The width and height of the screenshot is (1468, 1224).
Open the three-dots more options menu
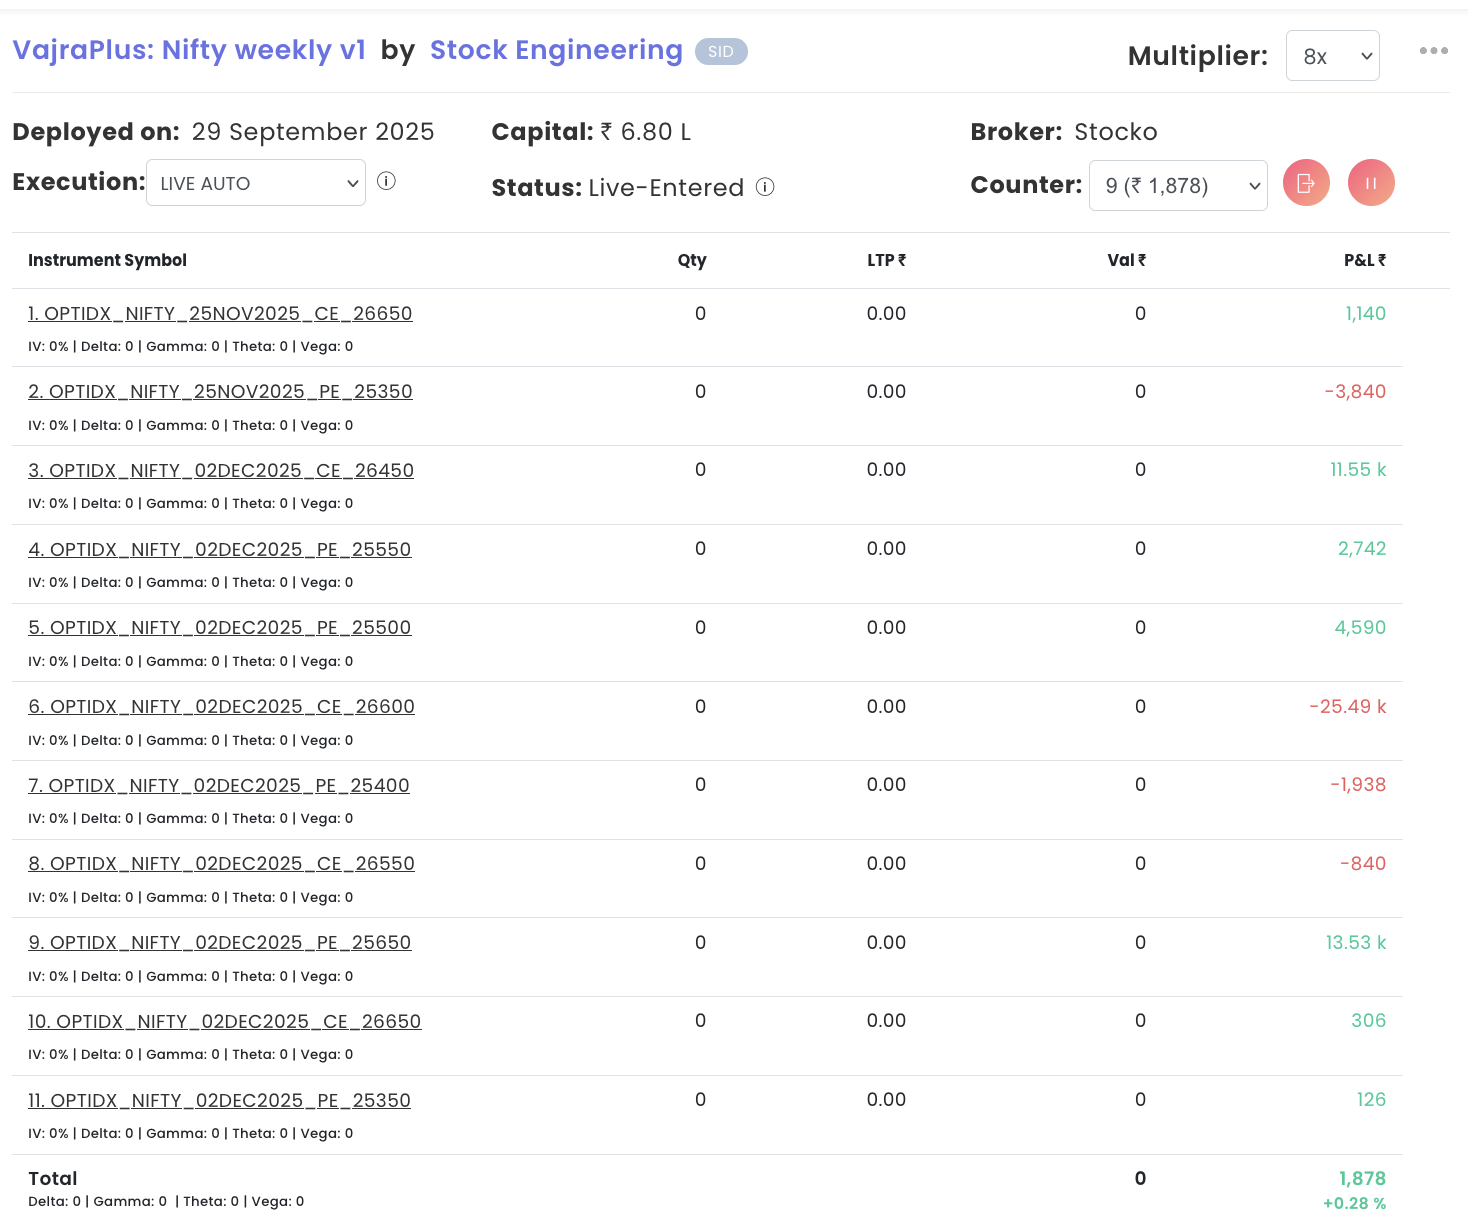tap(1433, 51)
